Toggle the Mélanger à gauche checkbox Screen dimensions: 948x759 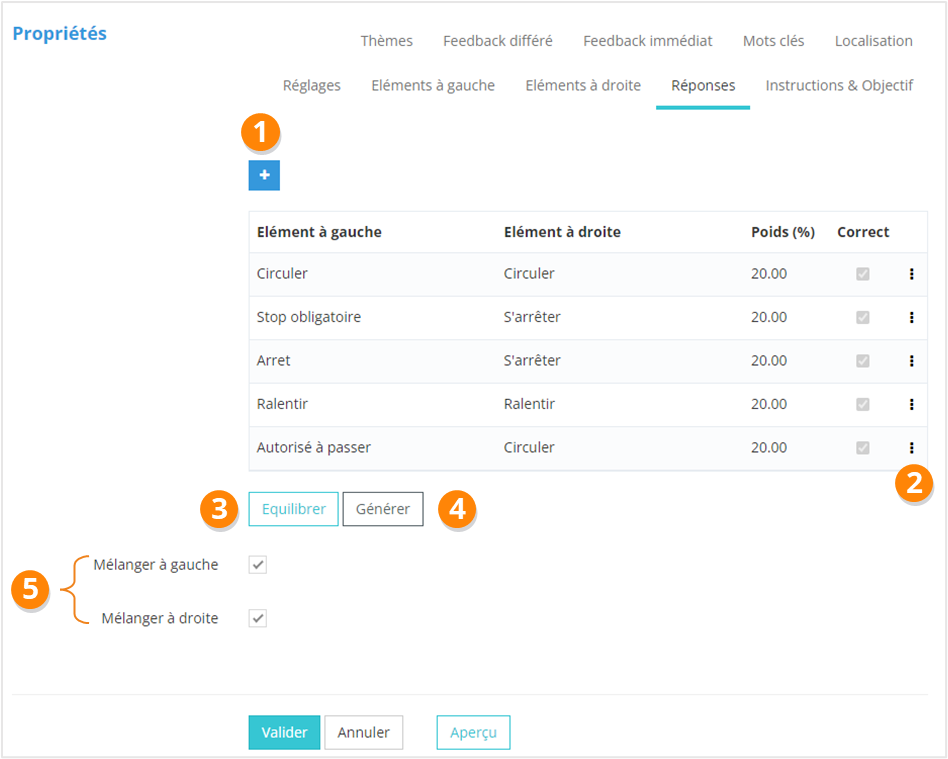(258, 565)
